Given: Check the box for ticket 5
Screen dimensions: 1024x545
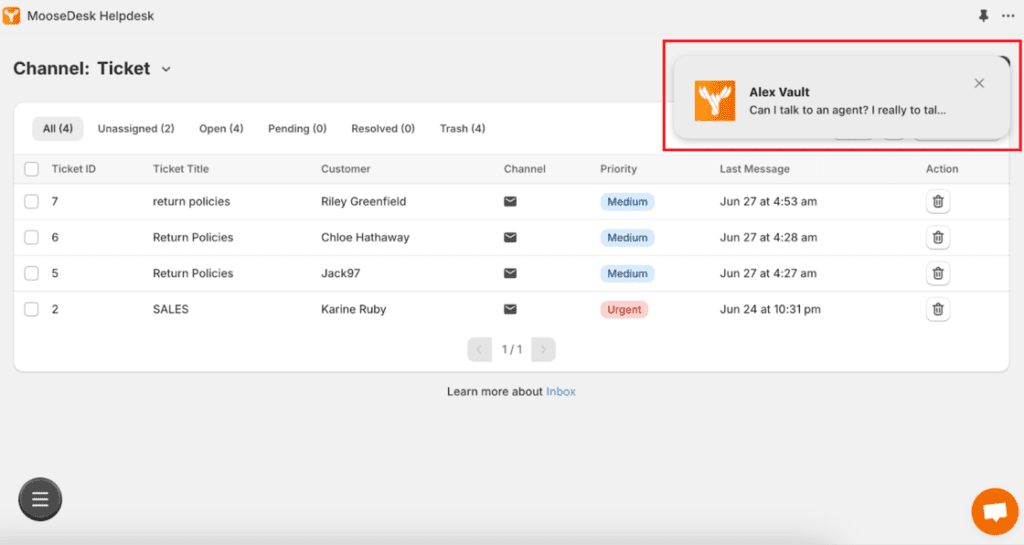Looking at the screenshot, I should (x=31, y=273).
